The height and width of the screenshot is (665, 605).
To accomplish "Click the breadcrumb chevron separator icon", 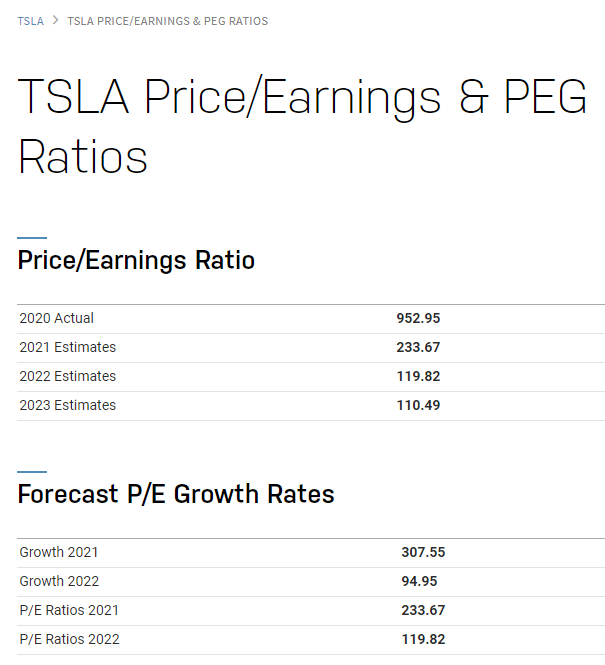I will pyautogui.click(x=55, y=21).
